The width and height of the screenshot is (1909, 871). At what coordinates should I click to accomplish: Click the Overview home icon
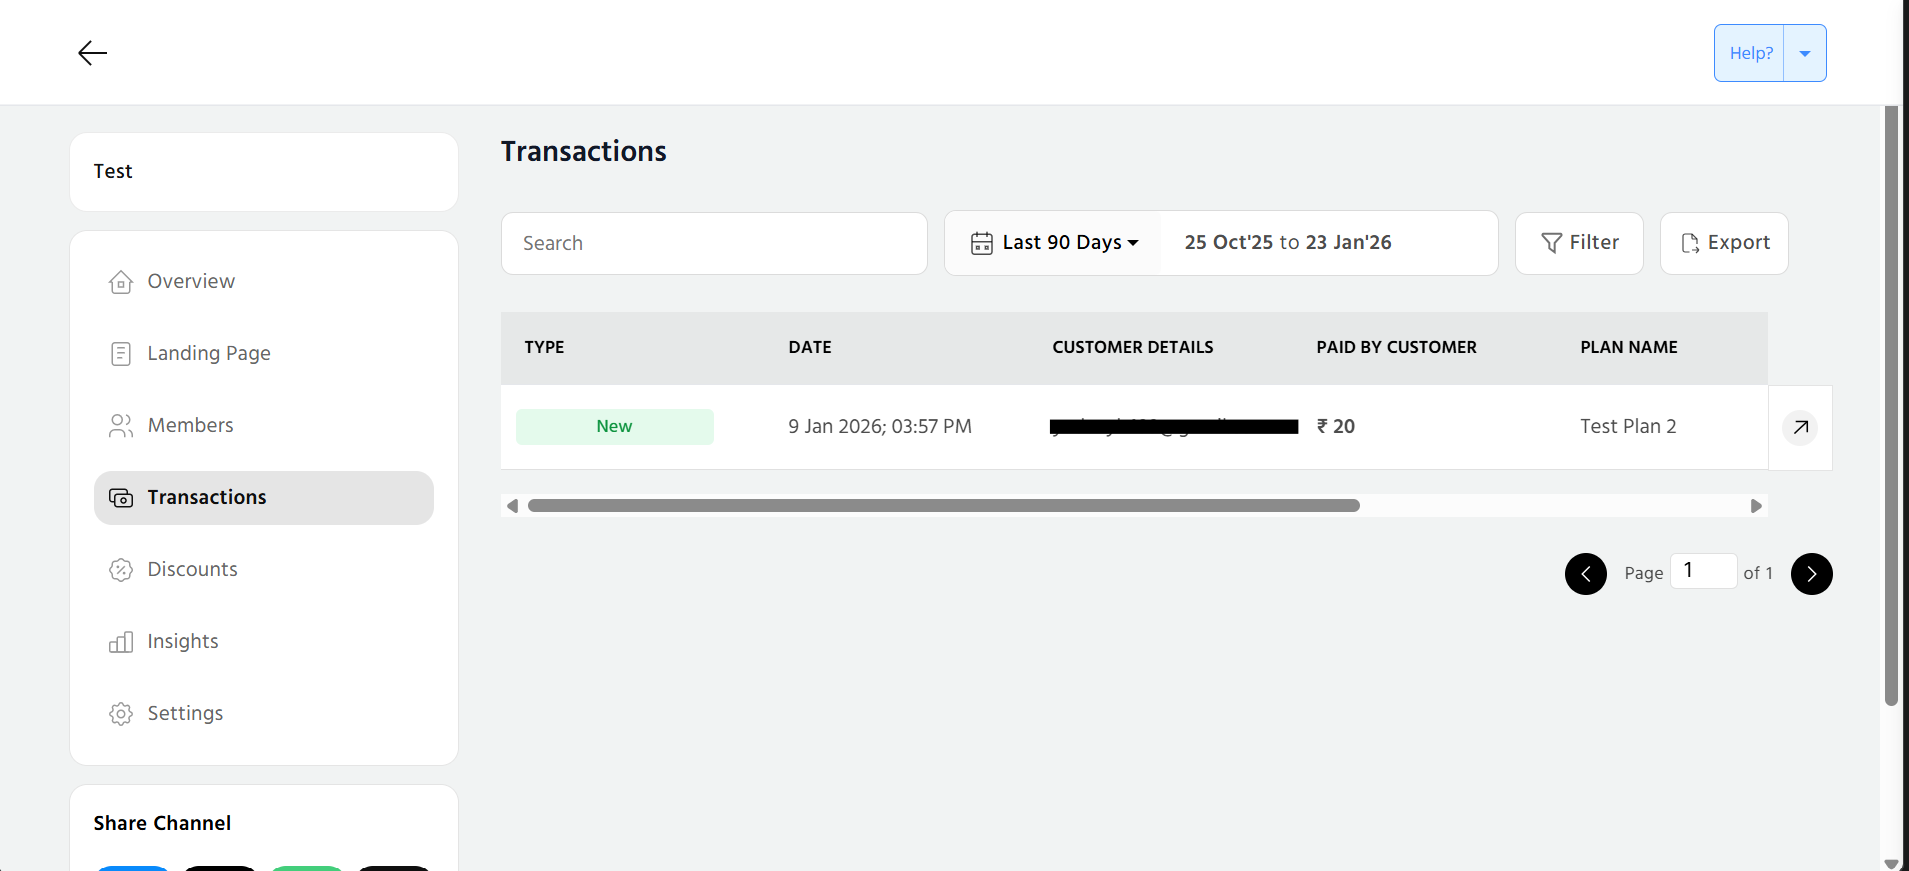121,282
